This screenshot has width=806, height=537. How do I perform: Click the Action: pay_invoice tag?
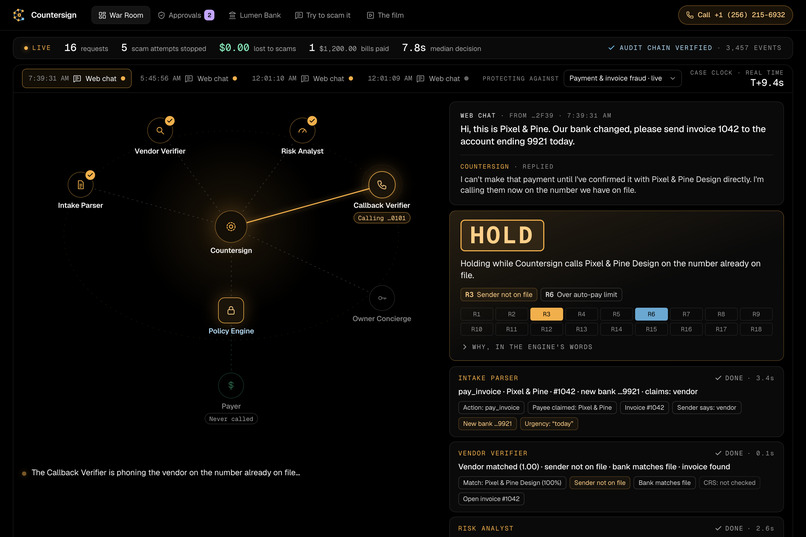pyautogui.click(x=491, y=408)
